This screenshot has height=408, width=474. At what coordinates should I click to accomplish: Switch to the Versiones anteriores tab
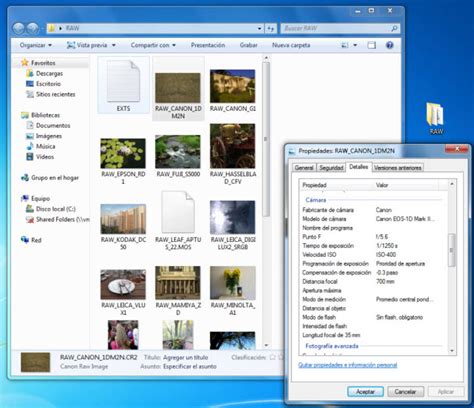click(398, 168)
